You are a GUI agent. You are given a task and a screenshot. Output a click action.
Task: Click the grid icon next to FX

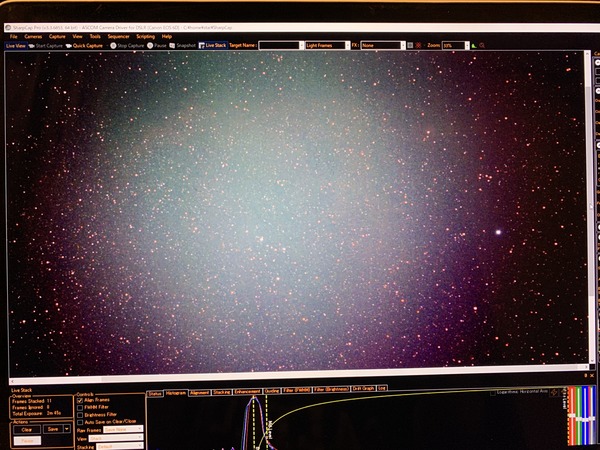pos(410,46)
